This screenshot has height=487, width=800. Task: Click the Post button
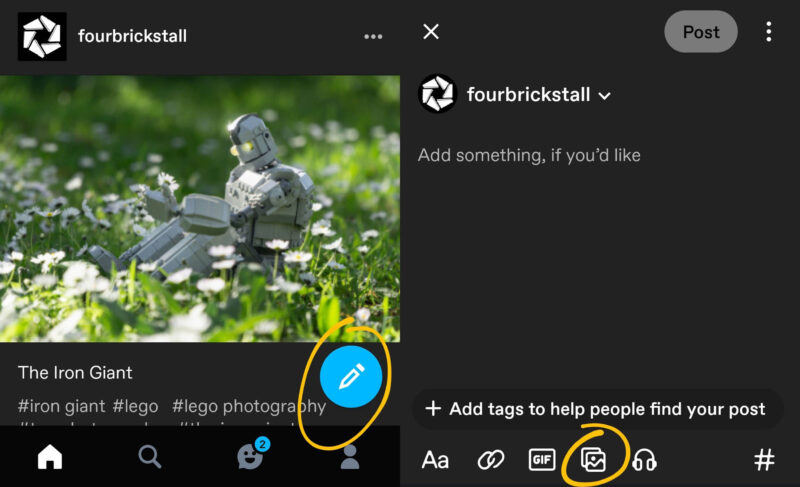pyautogui.click(x=701, y=32)
